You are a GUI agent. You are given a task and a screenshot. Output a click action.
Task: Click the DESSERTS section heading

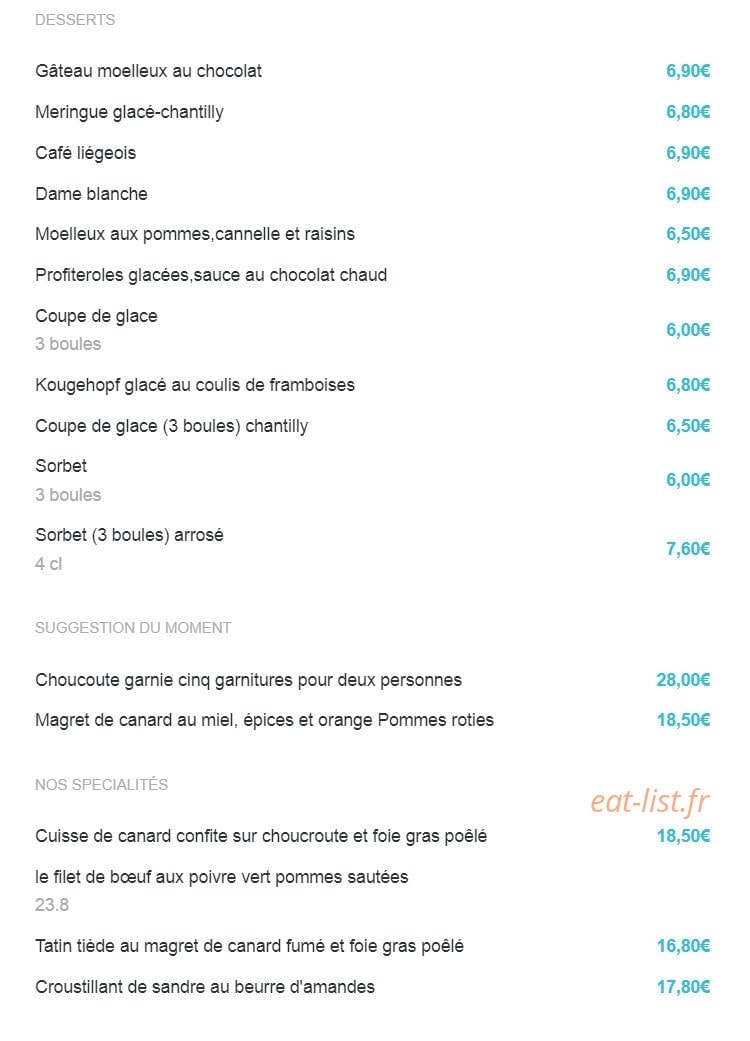point(75,20)
